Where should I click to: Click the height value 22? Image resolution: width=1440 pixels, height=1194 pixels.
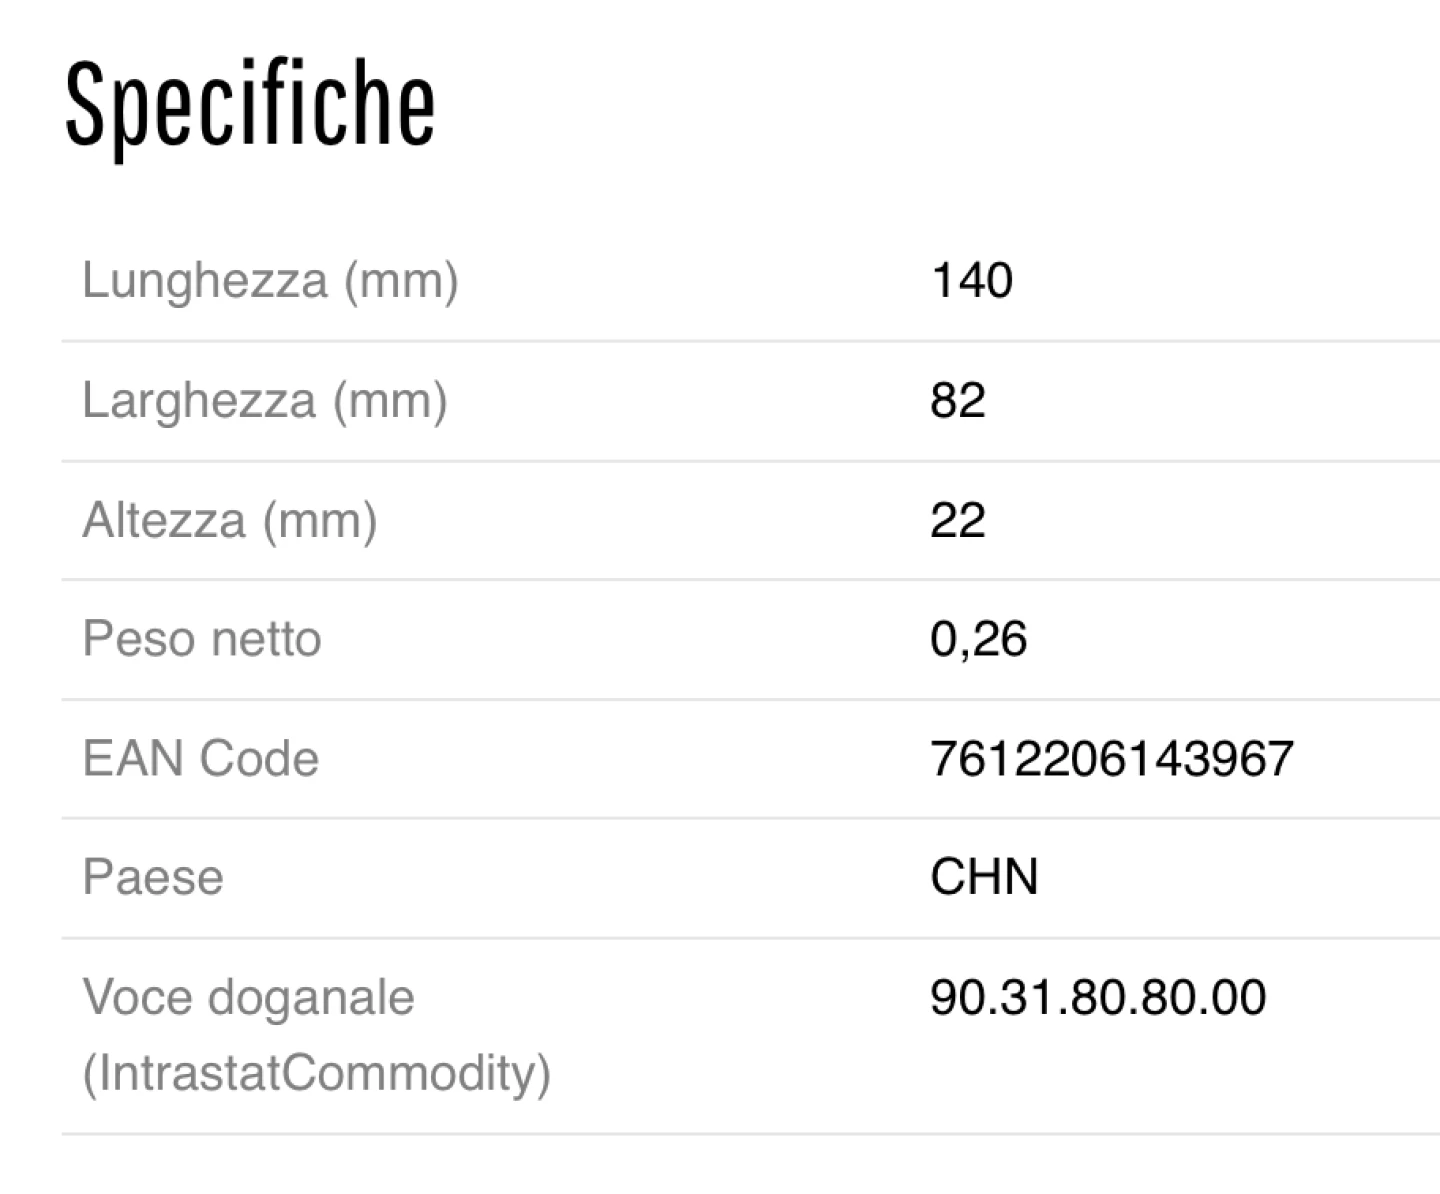coord(958,520)
